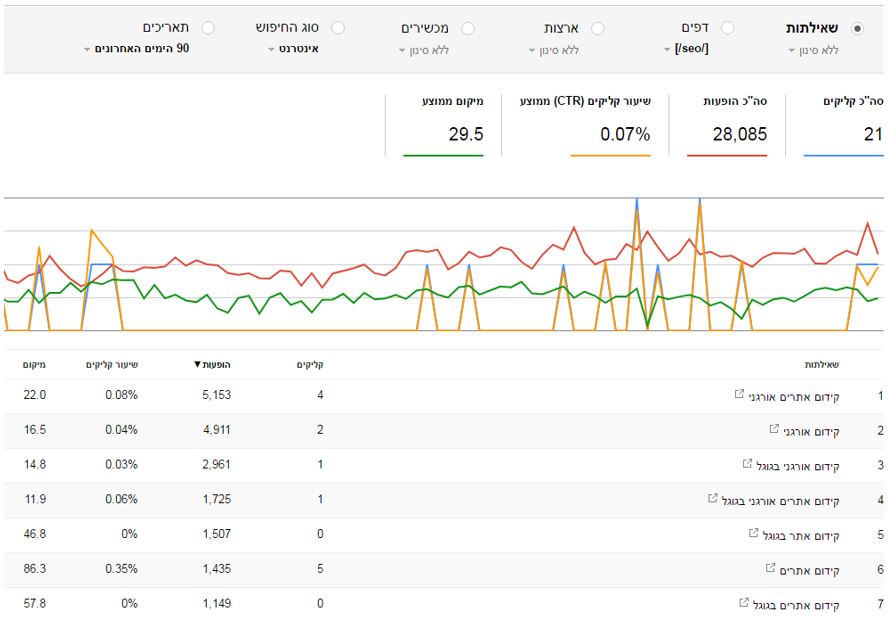Click the orange line under the CTR metric
888x621 pixels.
click(610, 155)
